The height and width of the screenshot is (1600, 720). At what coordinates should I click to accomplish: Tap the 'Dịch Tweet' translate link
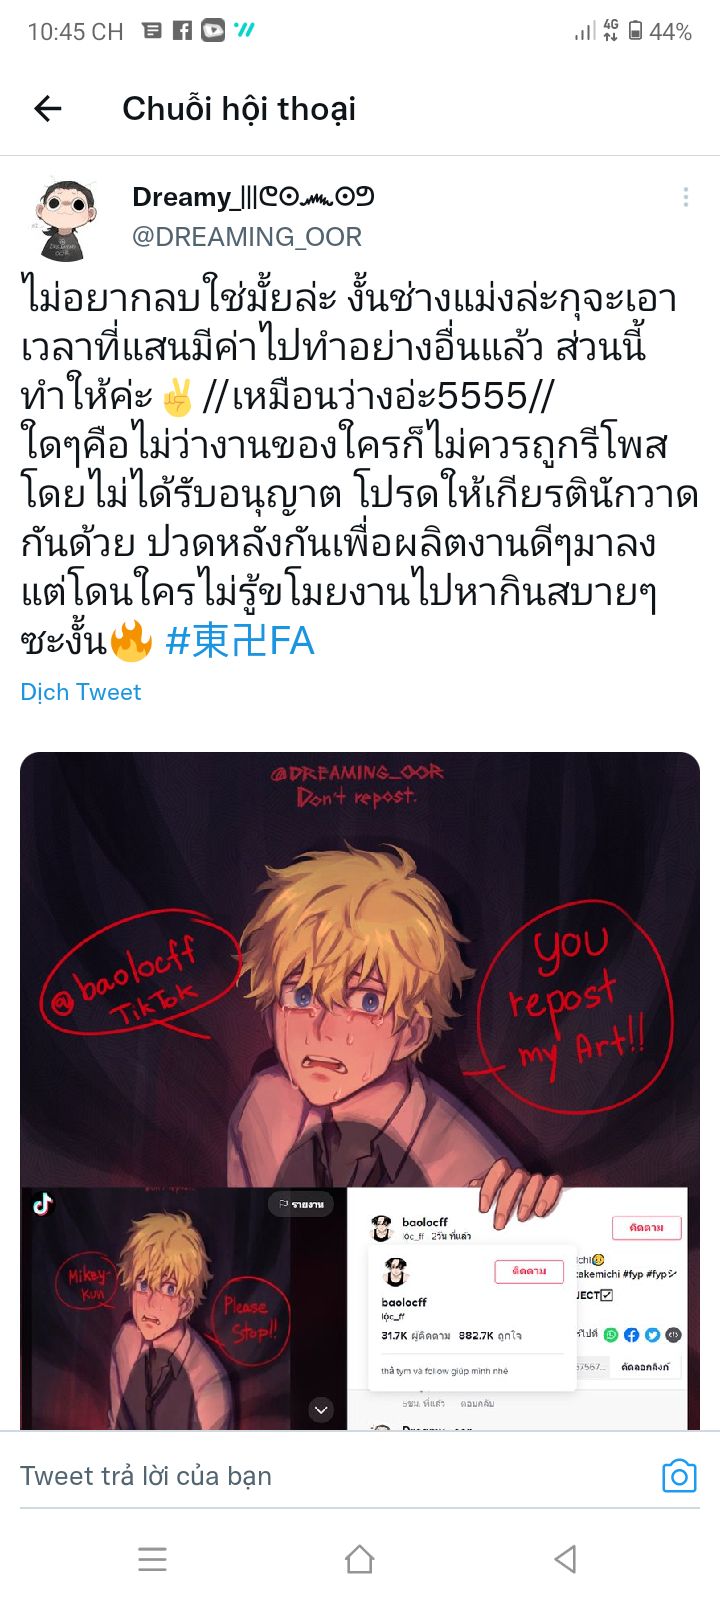click(x=81, y=692)
